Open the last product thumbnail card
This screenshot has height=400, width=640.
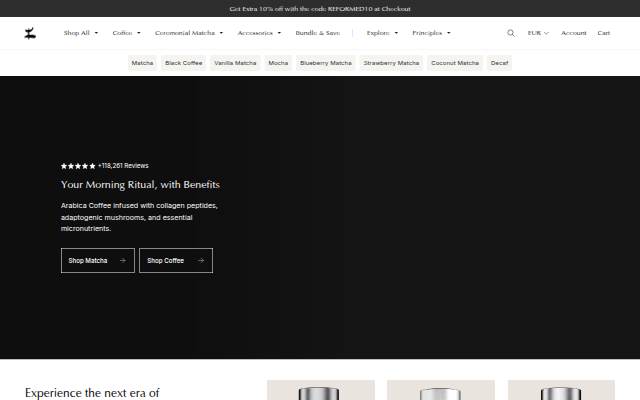[561, 390]
